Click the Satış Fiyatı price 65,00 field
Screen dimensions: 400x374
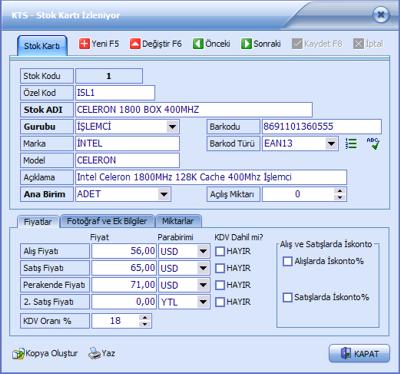point(124,268)
